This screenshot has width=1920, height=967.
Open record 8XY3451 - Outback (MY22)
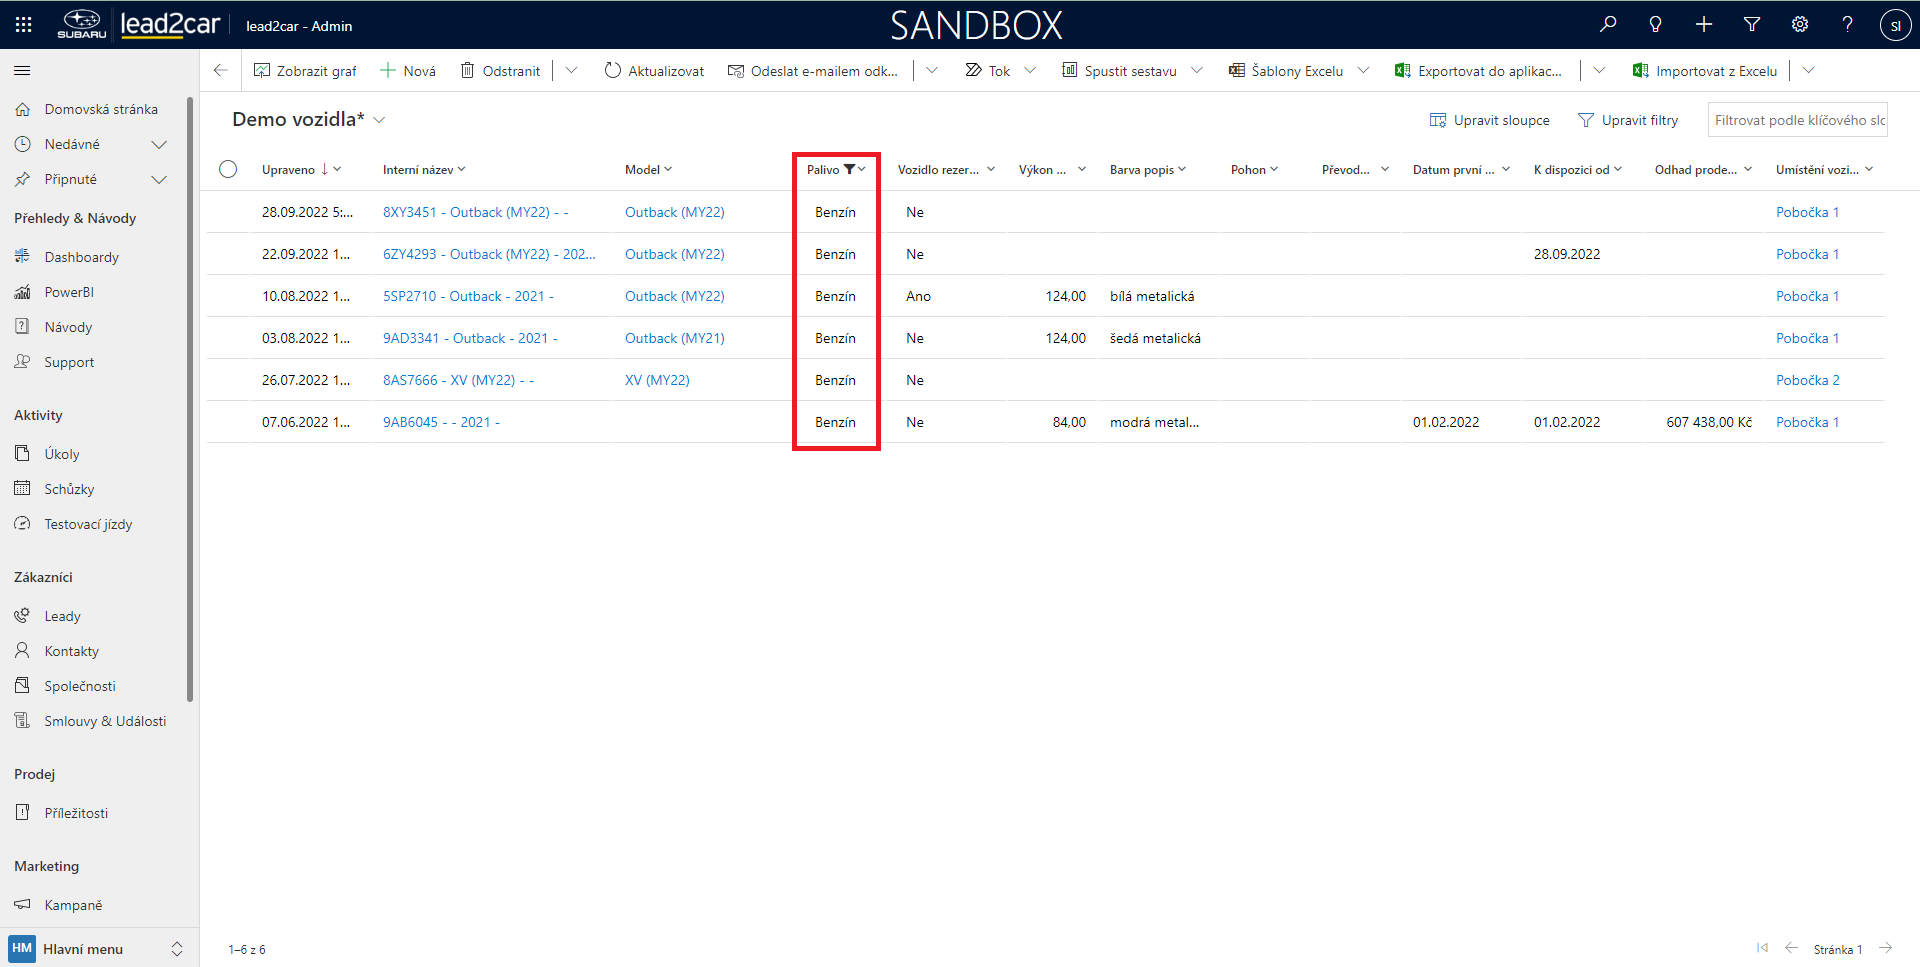(x=466, y=212)
